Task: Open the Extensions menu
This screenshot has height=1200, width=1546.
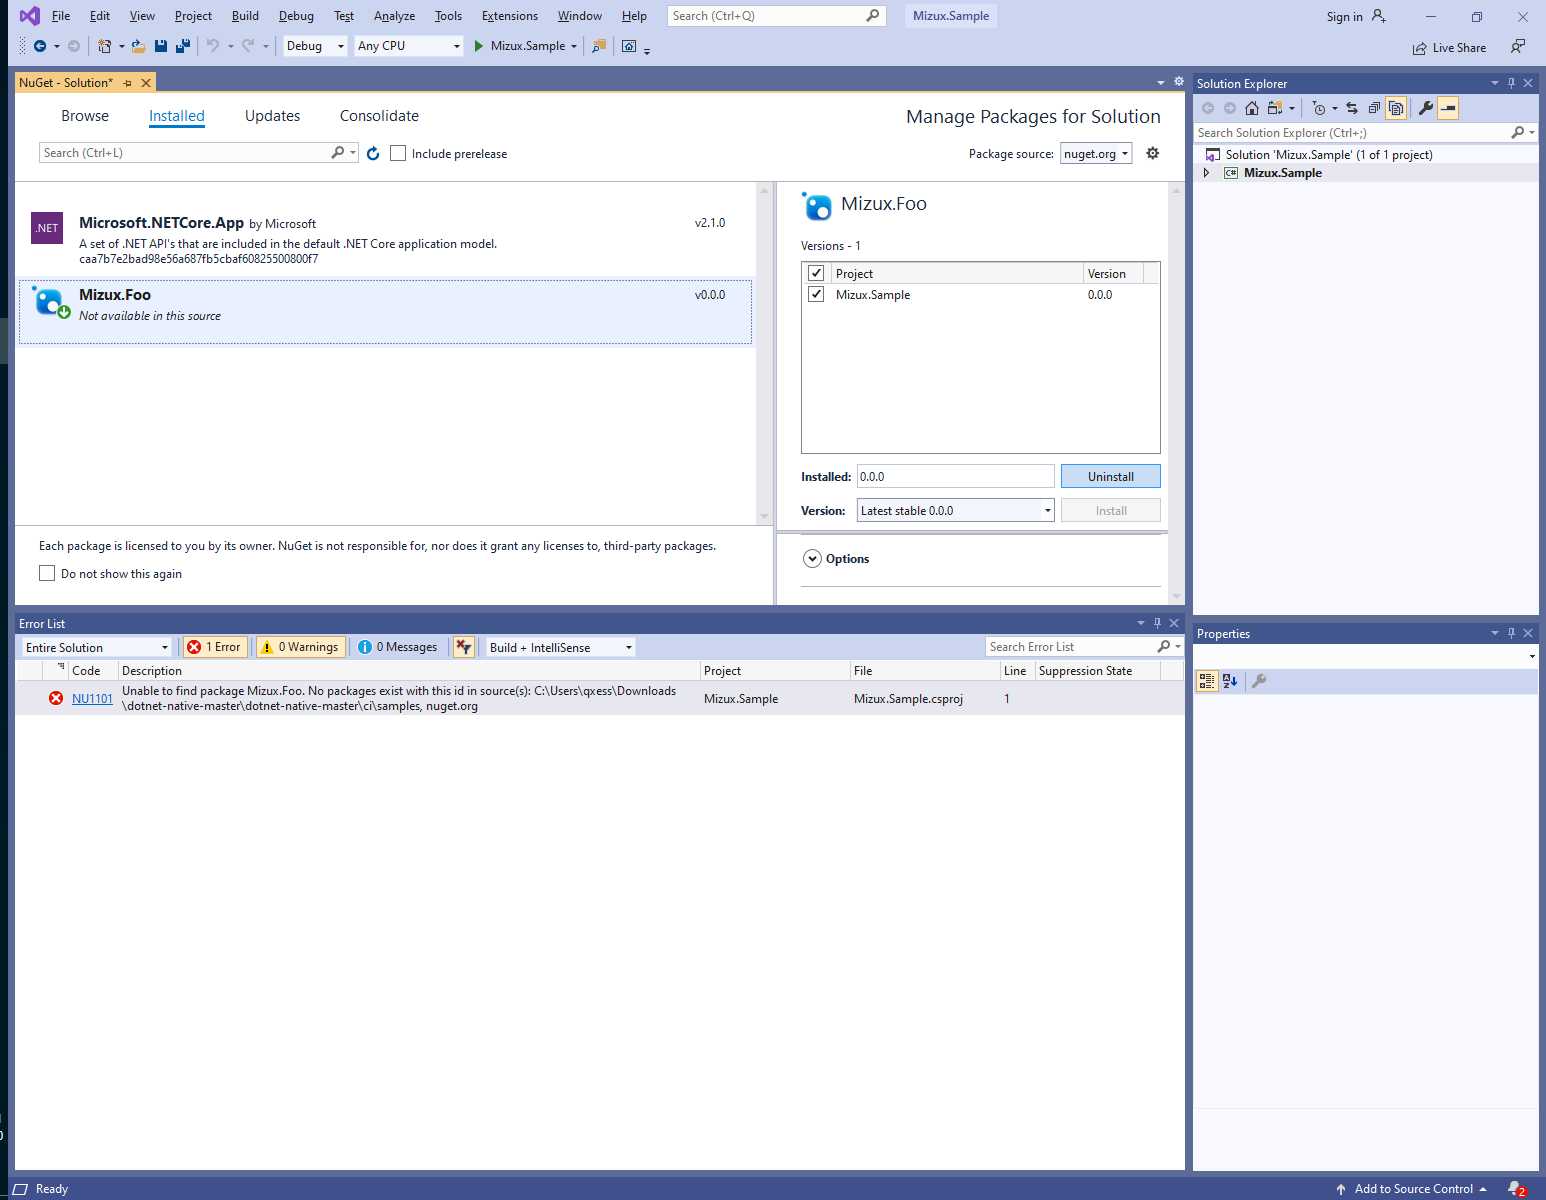Action: pyautogui.click(x=510, y=16)
